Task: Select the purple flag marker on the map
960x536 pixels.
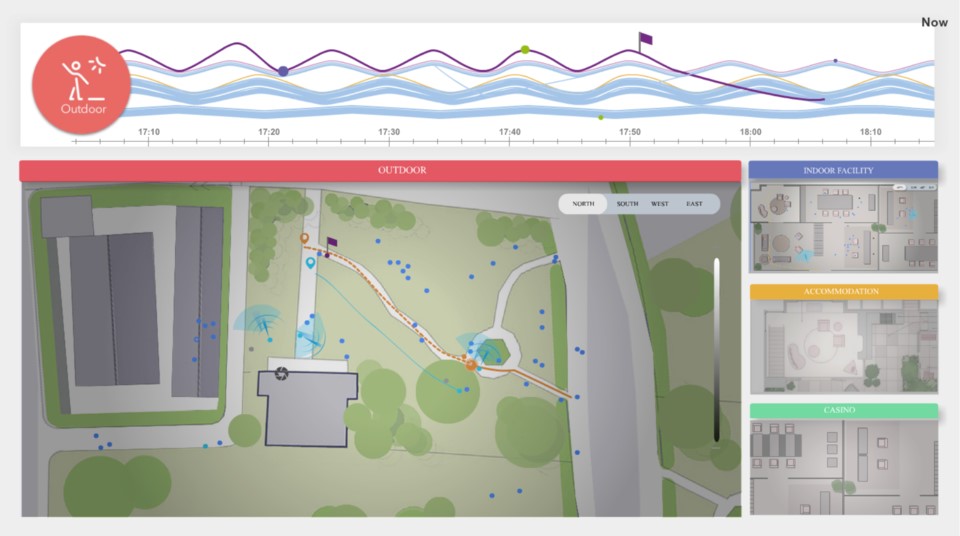Action: coord(331,242)
